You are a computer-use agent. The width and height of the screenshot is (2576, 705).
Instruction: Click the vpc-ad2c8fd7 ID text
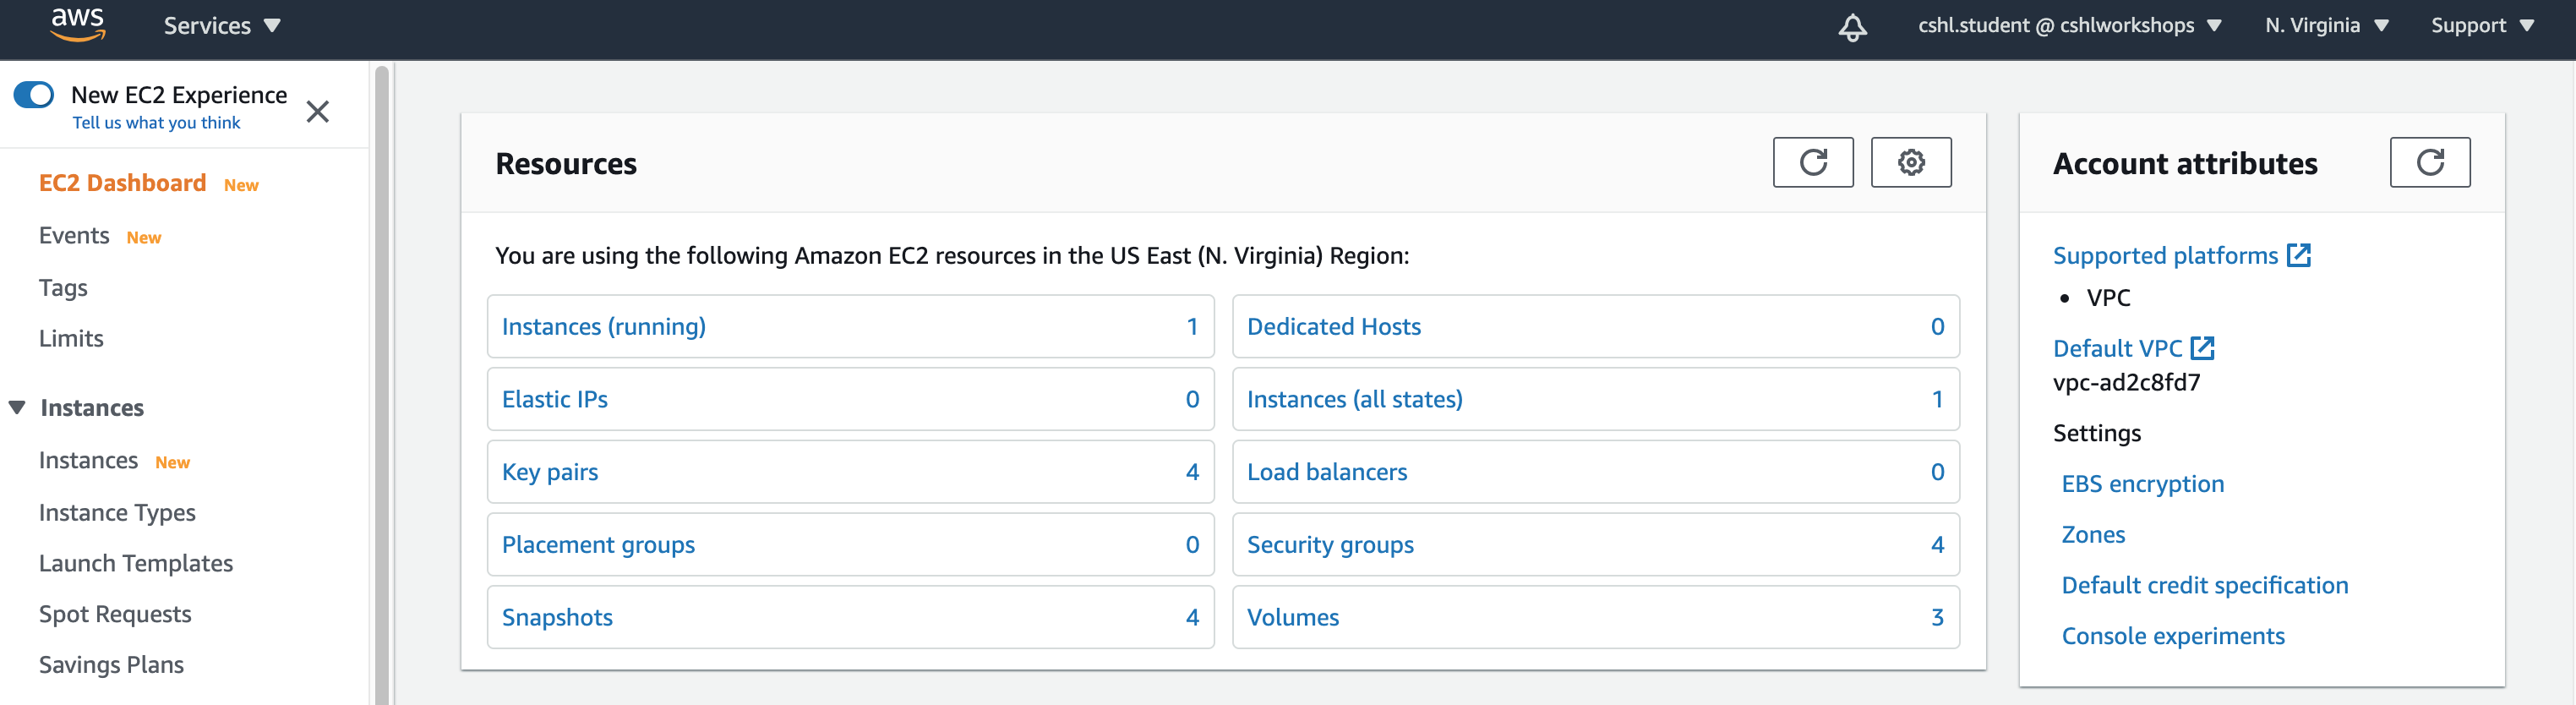(x=2126, y=382)
